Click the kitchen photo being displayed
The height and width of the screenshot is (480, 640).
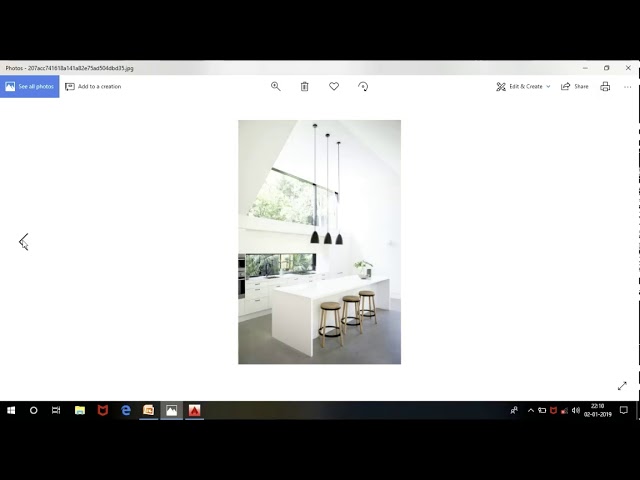tap(320, 242)
